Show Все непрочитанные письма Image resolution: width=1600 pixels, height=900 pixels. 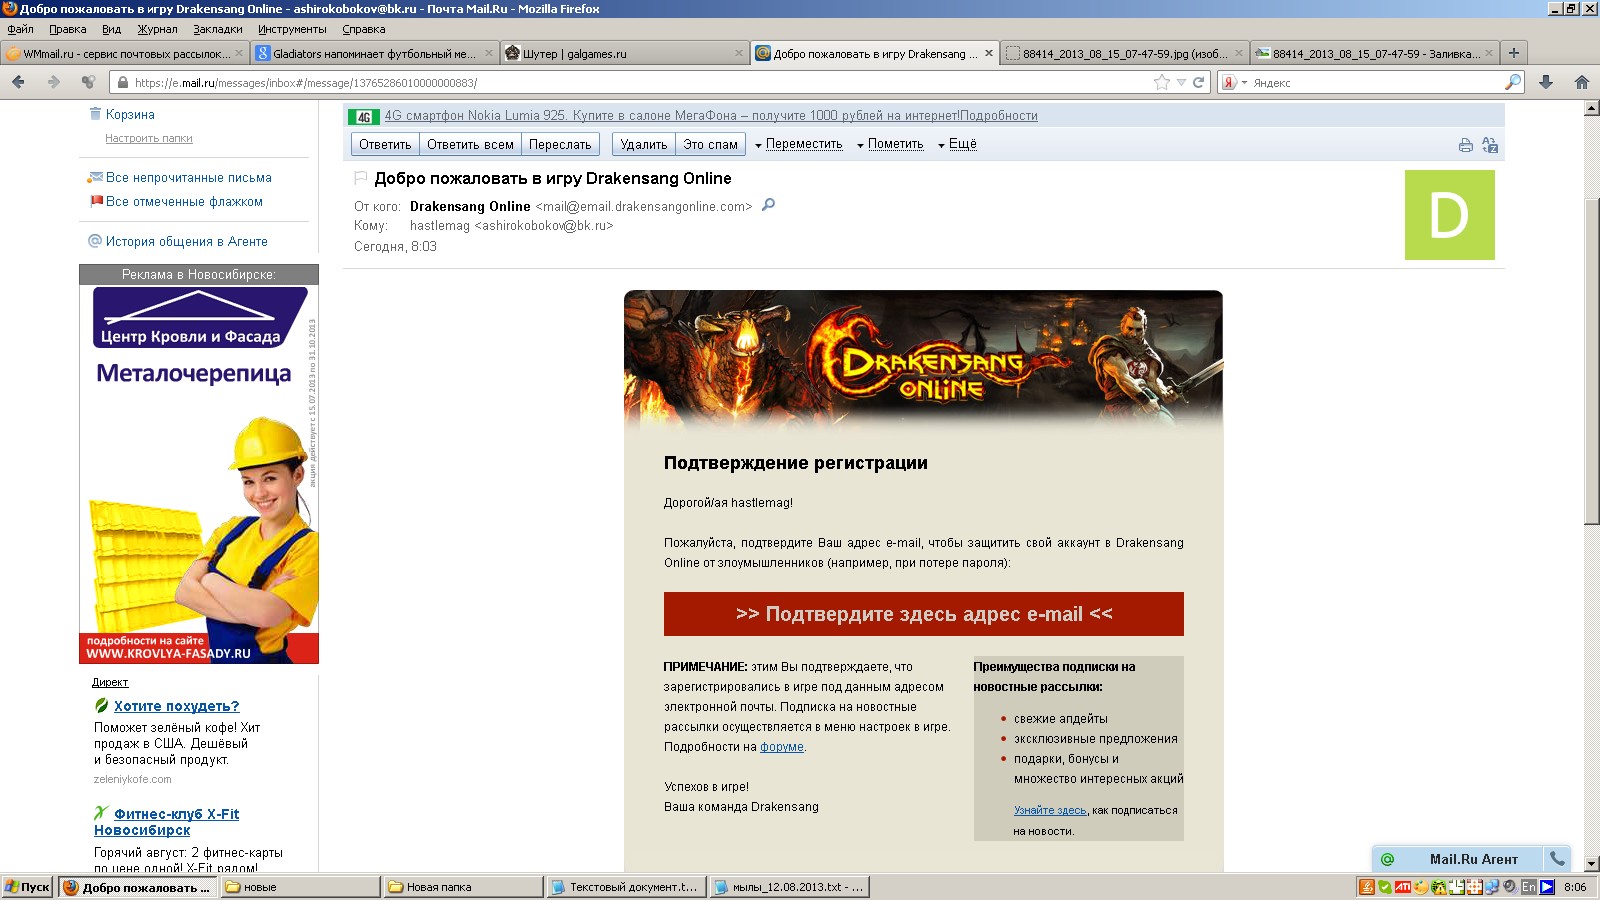[189, 177]
